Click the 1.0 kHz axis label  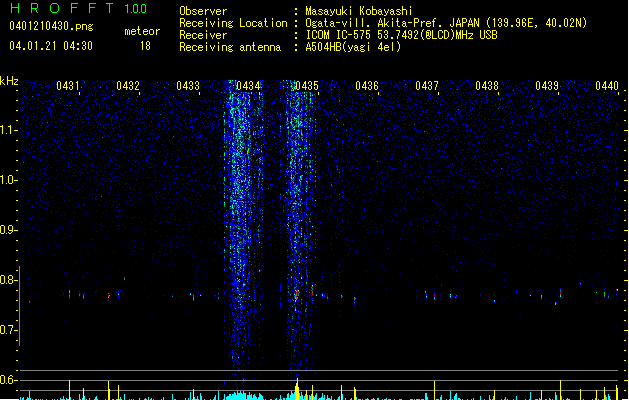click(x=8, y=180)
